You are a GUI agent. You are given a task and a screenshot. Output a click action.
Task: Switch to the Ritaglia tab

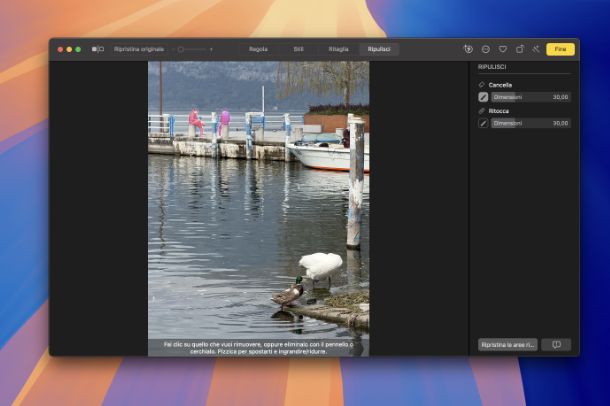[338, 49]
